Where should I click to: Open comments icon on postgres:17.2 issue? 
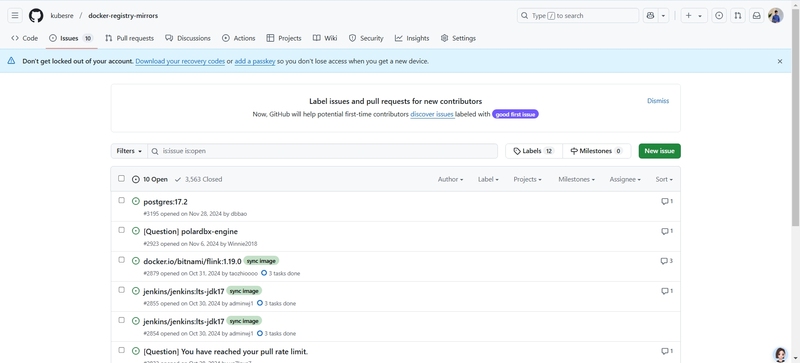tap(667, 202)
